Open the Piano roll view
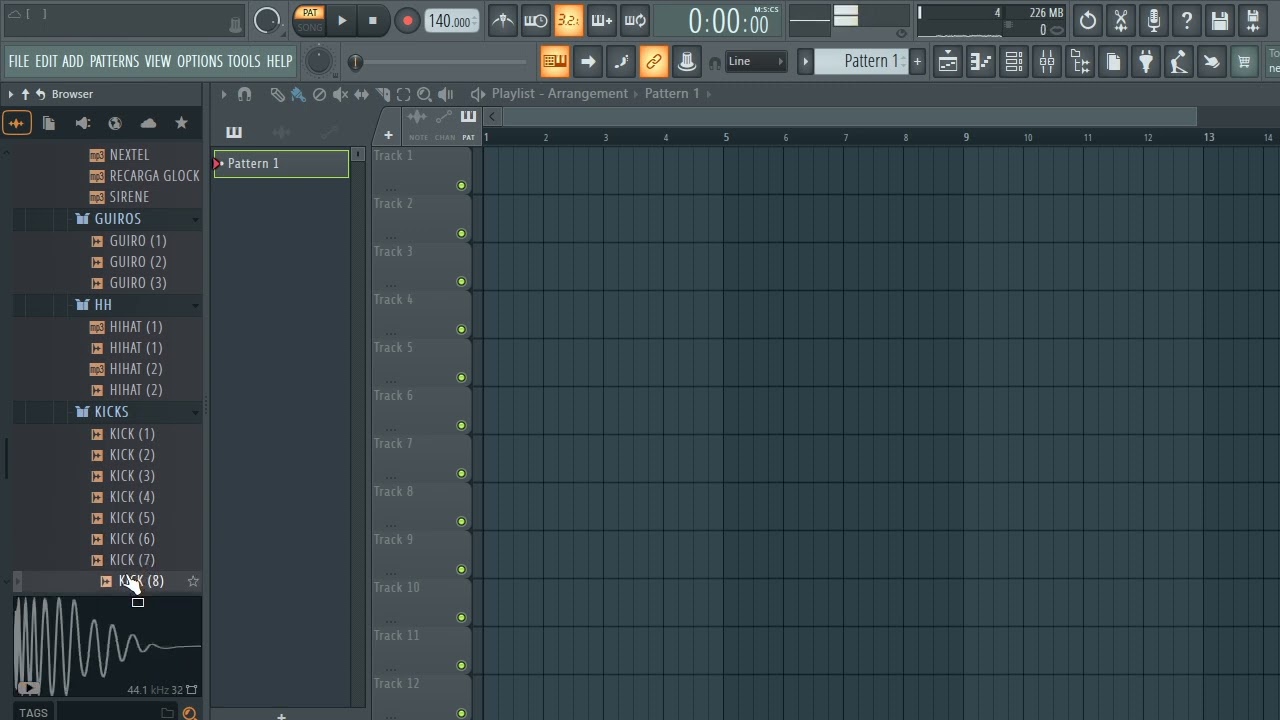The height and width of the screenshot is (720, 1280). 981,62
